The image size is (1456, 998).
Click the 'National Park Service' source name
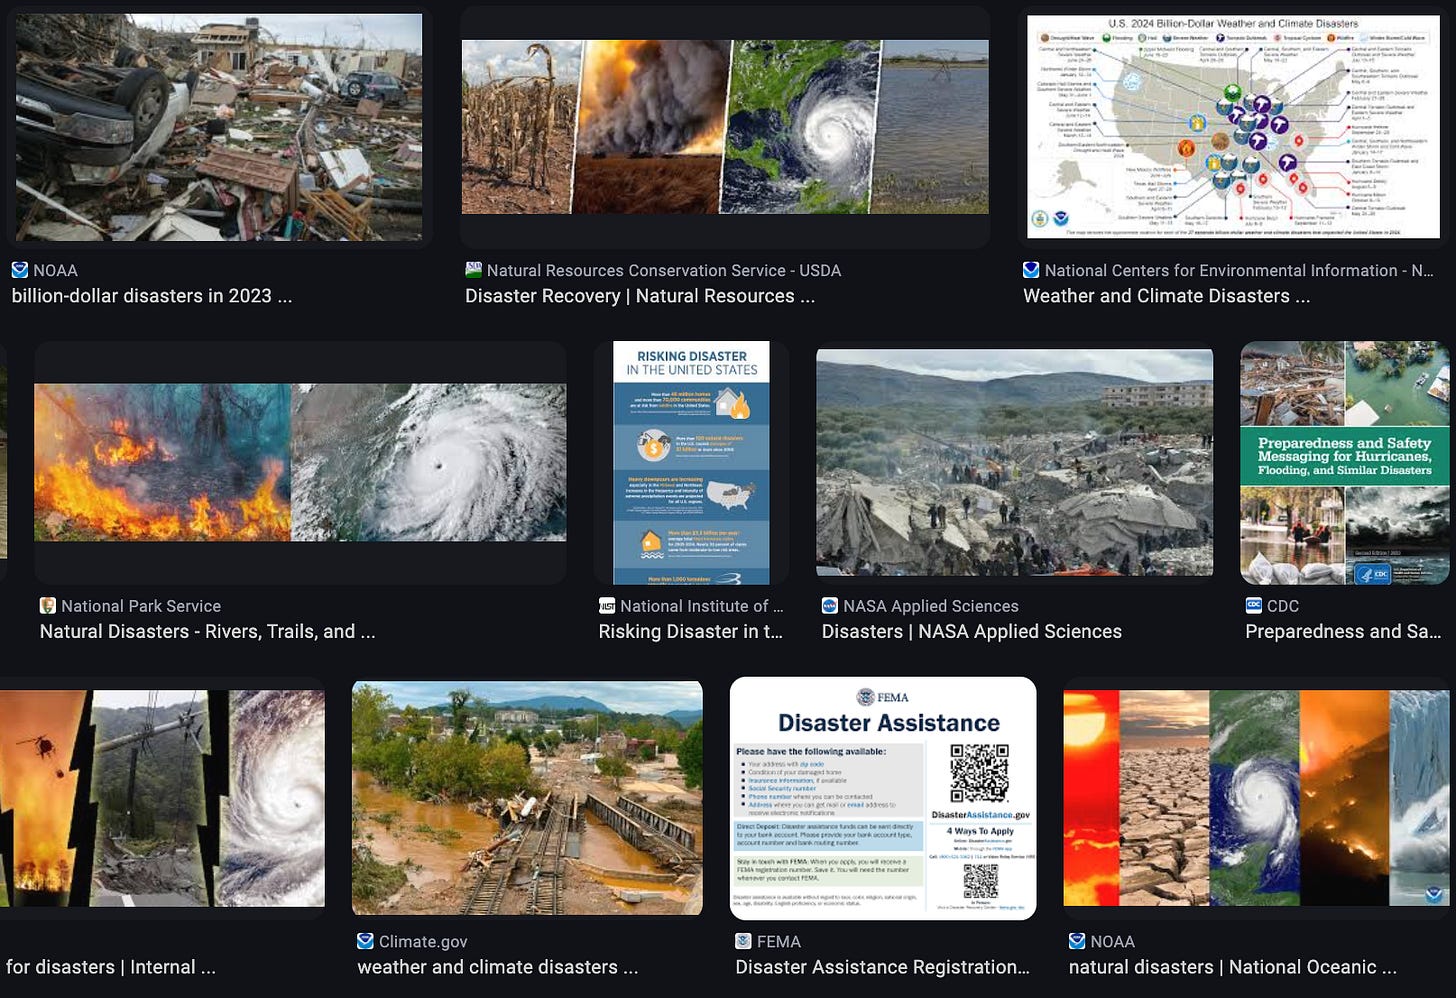pos(141,606)
